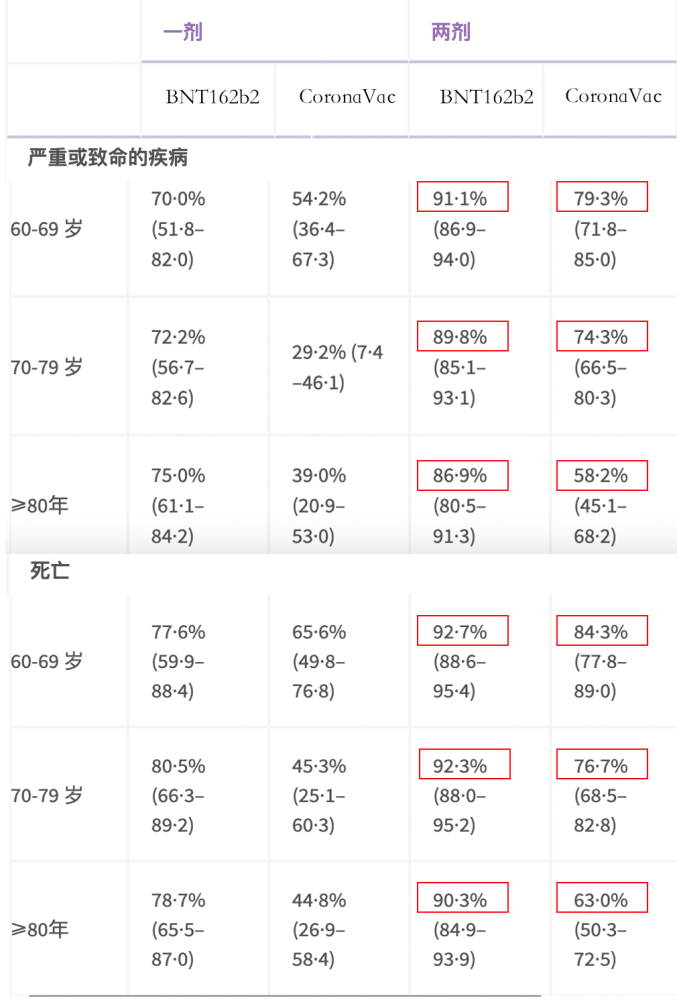Click the red-boxed 79·3% value
The width and height of the screenshot is (677, 1000).
click(602, 198)
